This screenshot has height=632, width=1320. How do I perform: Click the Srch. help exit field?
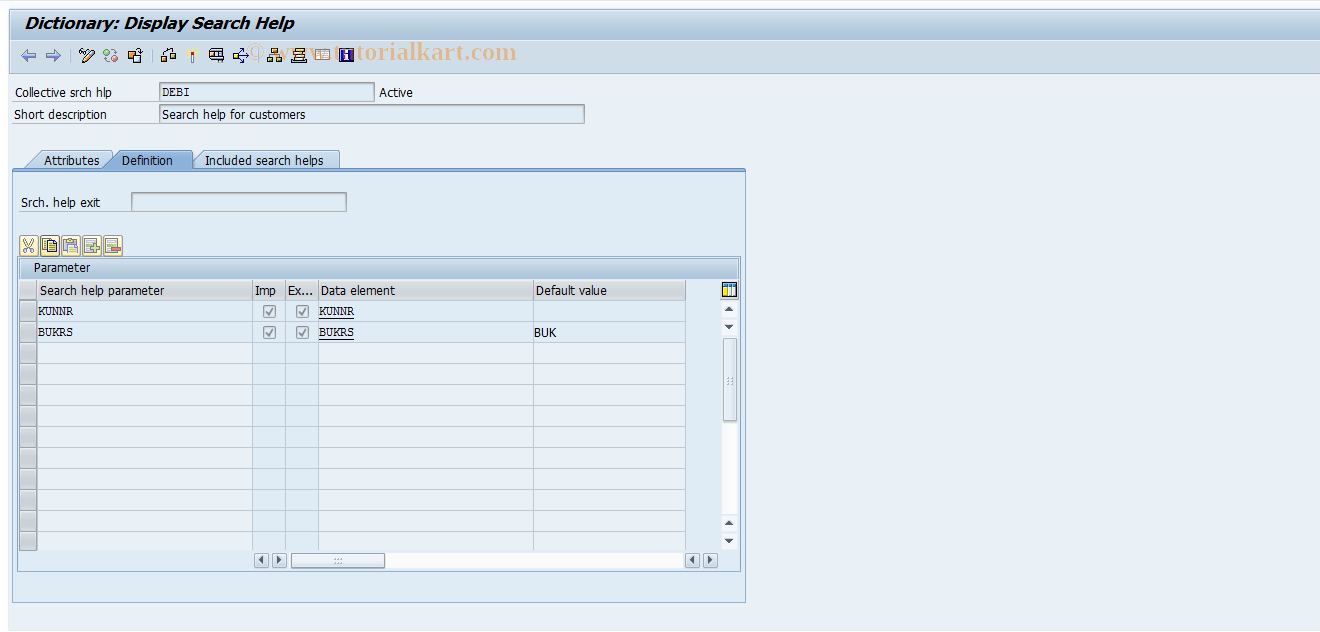[239, 202]
